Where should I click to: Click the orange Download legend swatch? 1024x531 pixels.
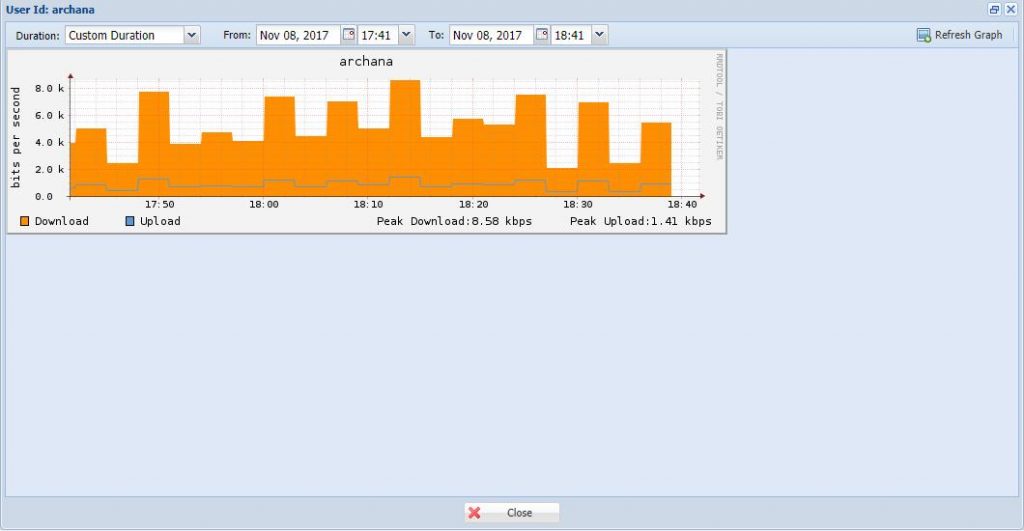click(x=25, y=221)
